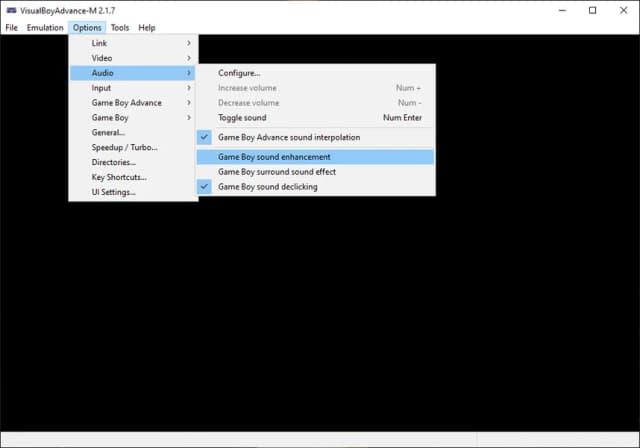This screenshot has width=640, height=448.
Task: Expand the Link submenu
Action: tap(133, 43)
